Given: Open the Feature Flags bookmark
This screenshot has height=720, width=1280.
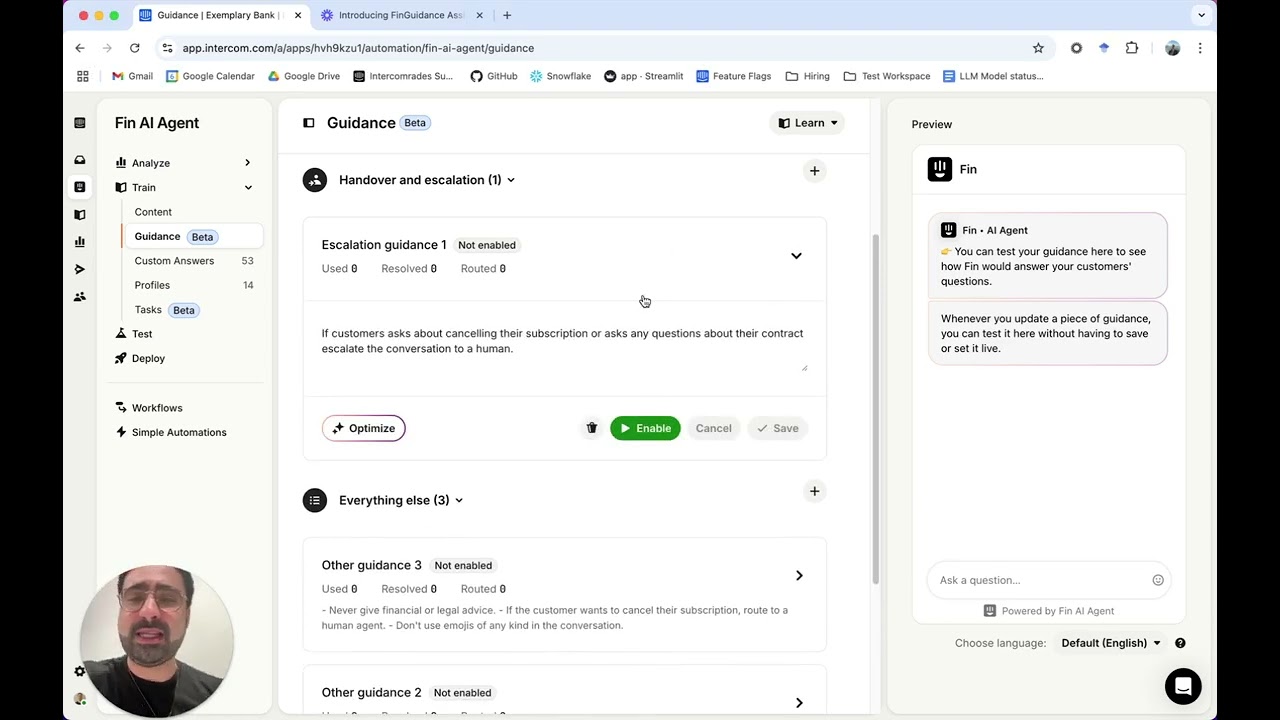Looking at the screenshot, I should [733, 76].
